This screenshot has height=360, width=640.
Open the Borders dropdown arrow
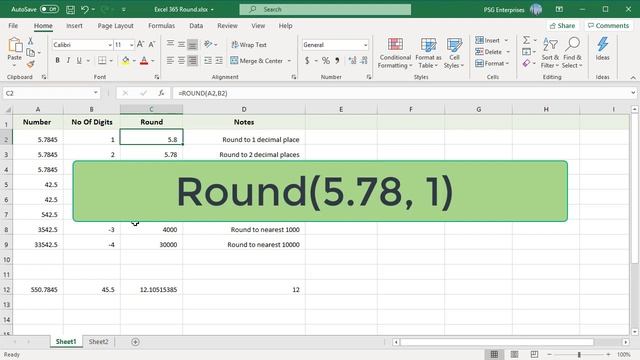111,61
